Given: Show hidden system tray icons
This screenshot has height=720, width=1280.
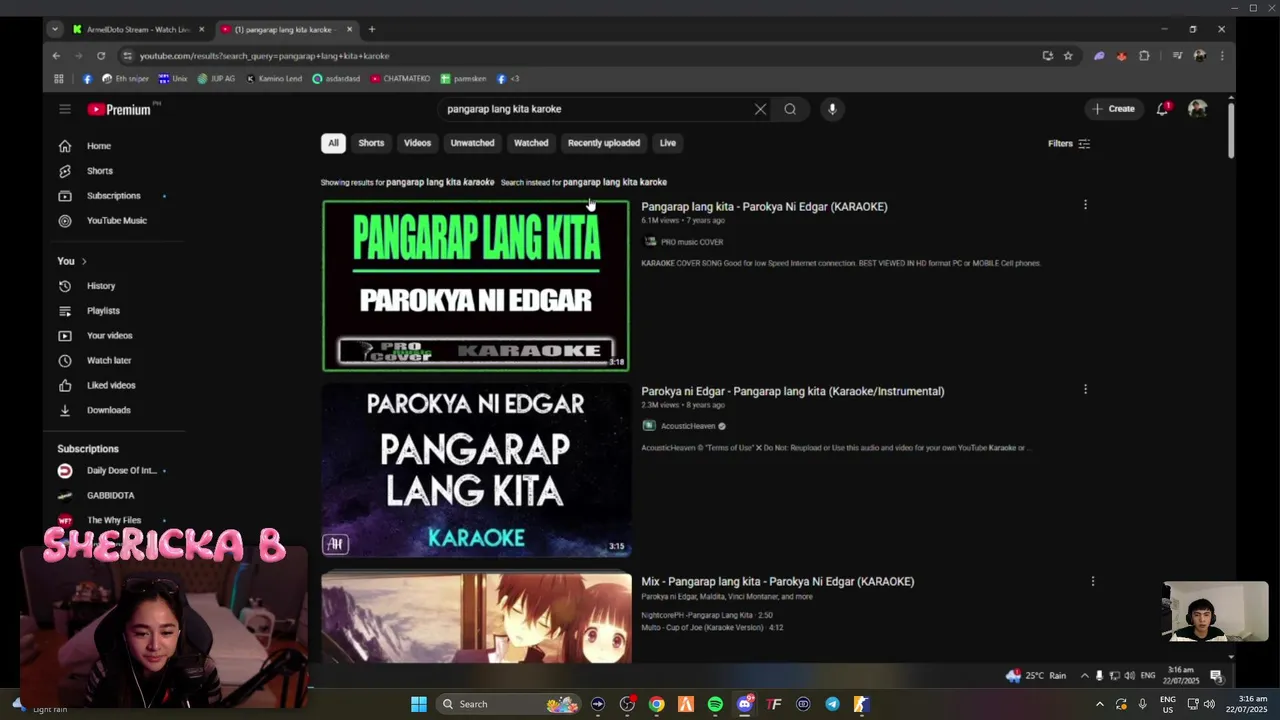Looking at the screenshot, I should pyautogui.click(x=1100, y=704).
